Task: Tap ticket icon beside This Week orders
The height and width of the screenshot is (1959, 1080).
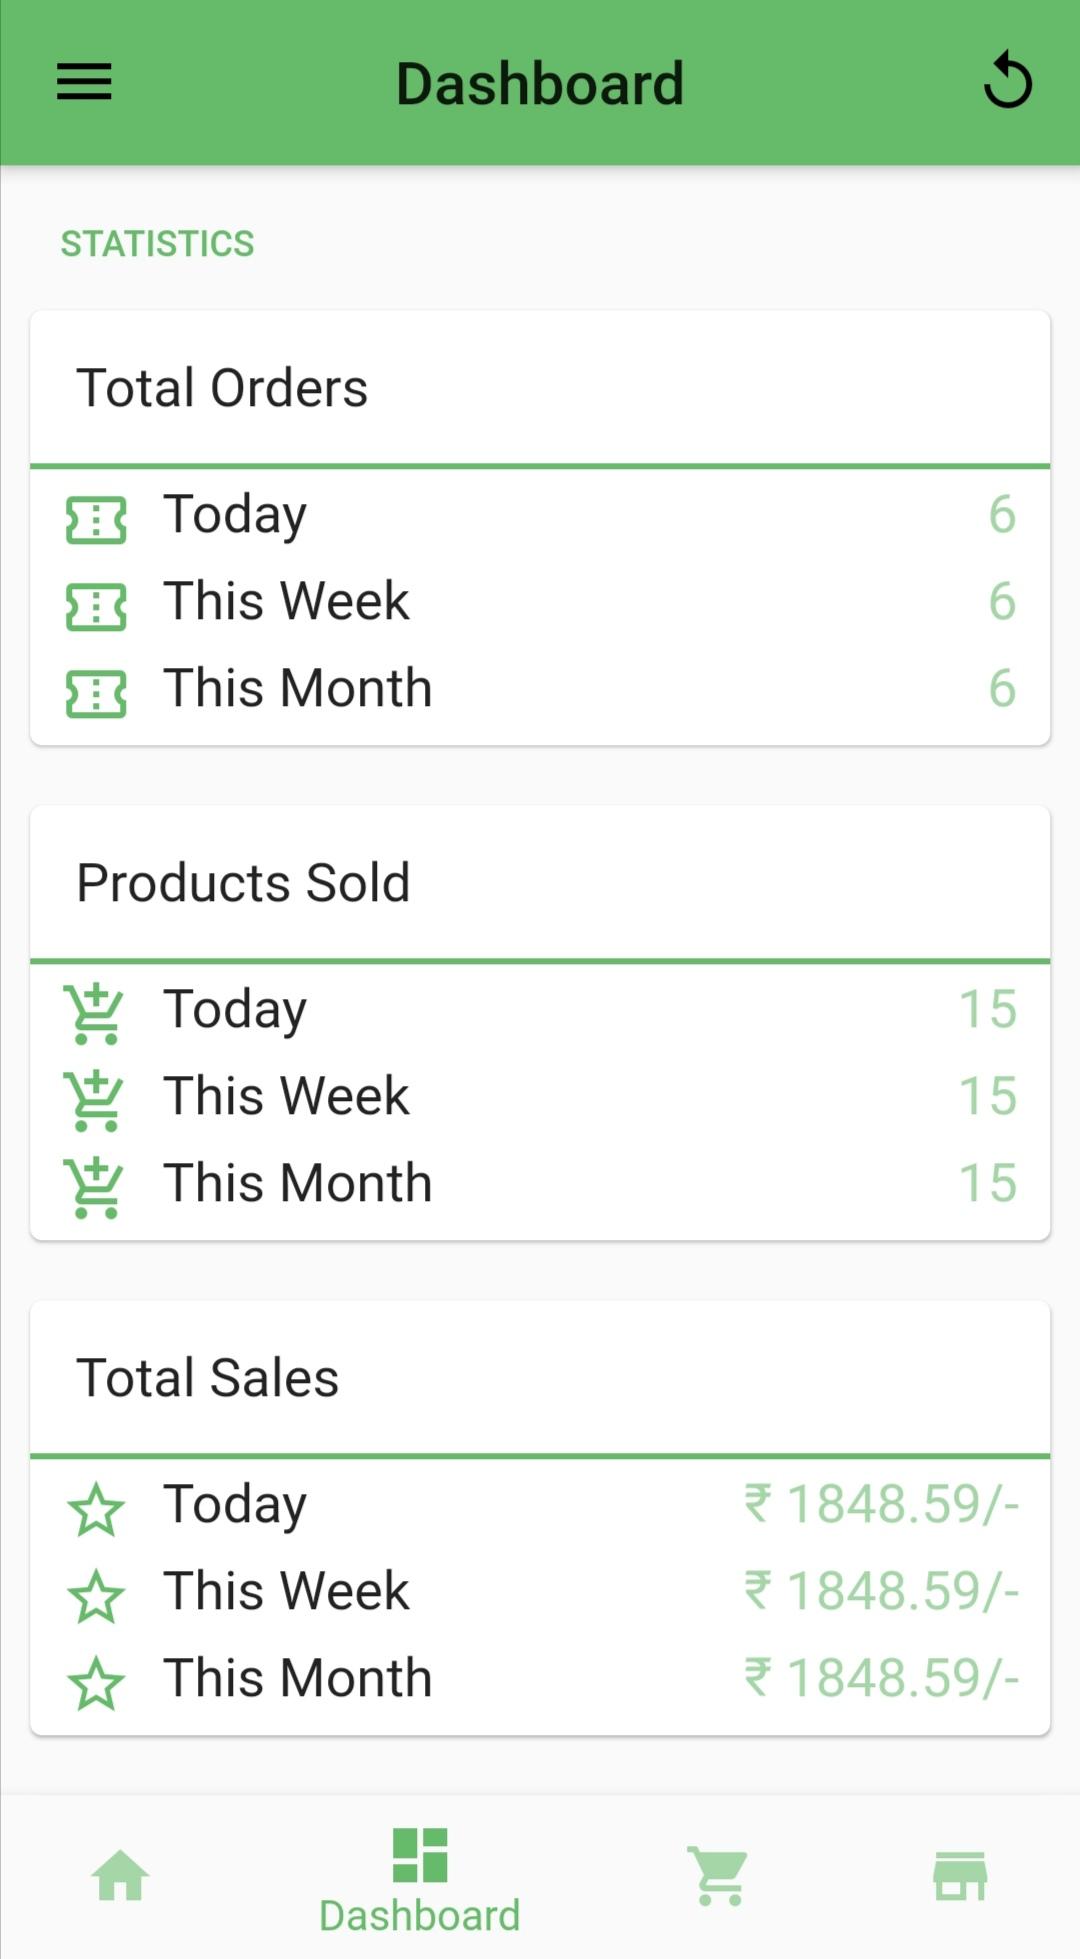Action: 96,607
